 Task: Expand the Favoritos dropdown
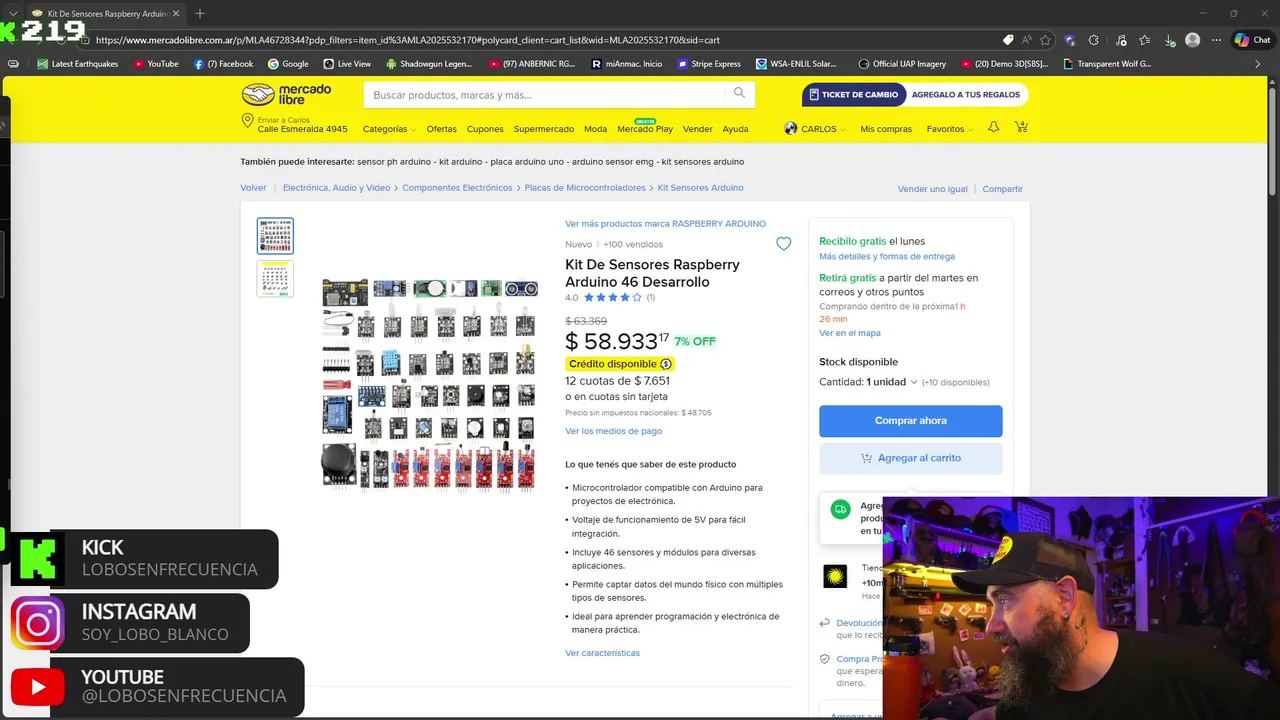tap(950, 129)
